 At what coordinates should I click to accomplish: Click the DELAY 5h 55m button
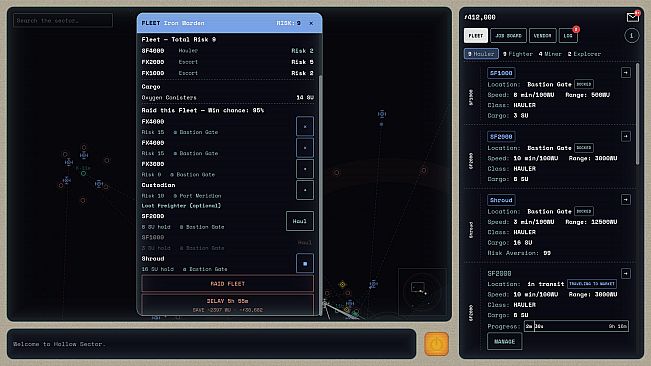(228, 305)
